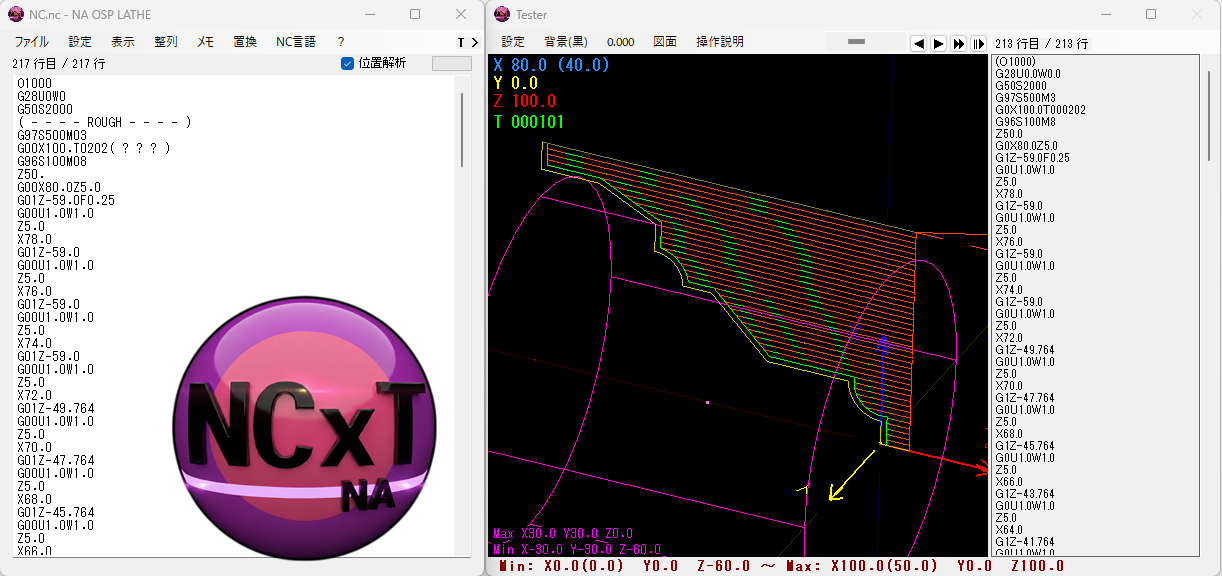Screen dimensions: 1222x576
Task: Click the NC.nc window app icon
Action: coord(16,14)
